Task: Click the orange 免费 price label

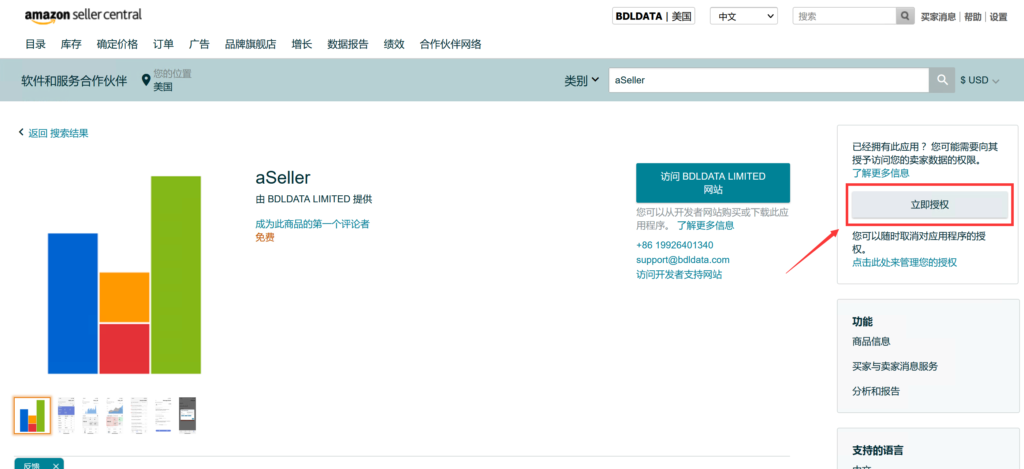Action: [x=264, y=237]
